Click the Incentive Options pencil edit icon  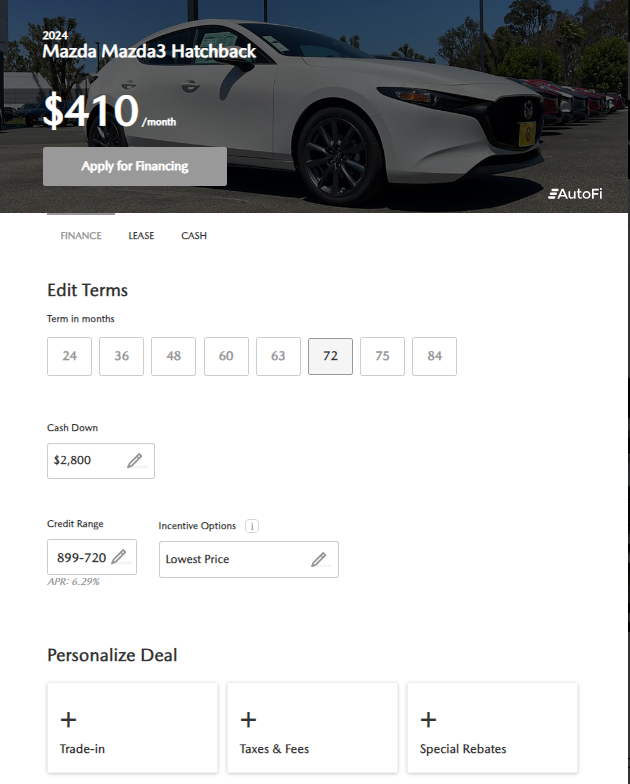tap(319, 559)
